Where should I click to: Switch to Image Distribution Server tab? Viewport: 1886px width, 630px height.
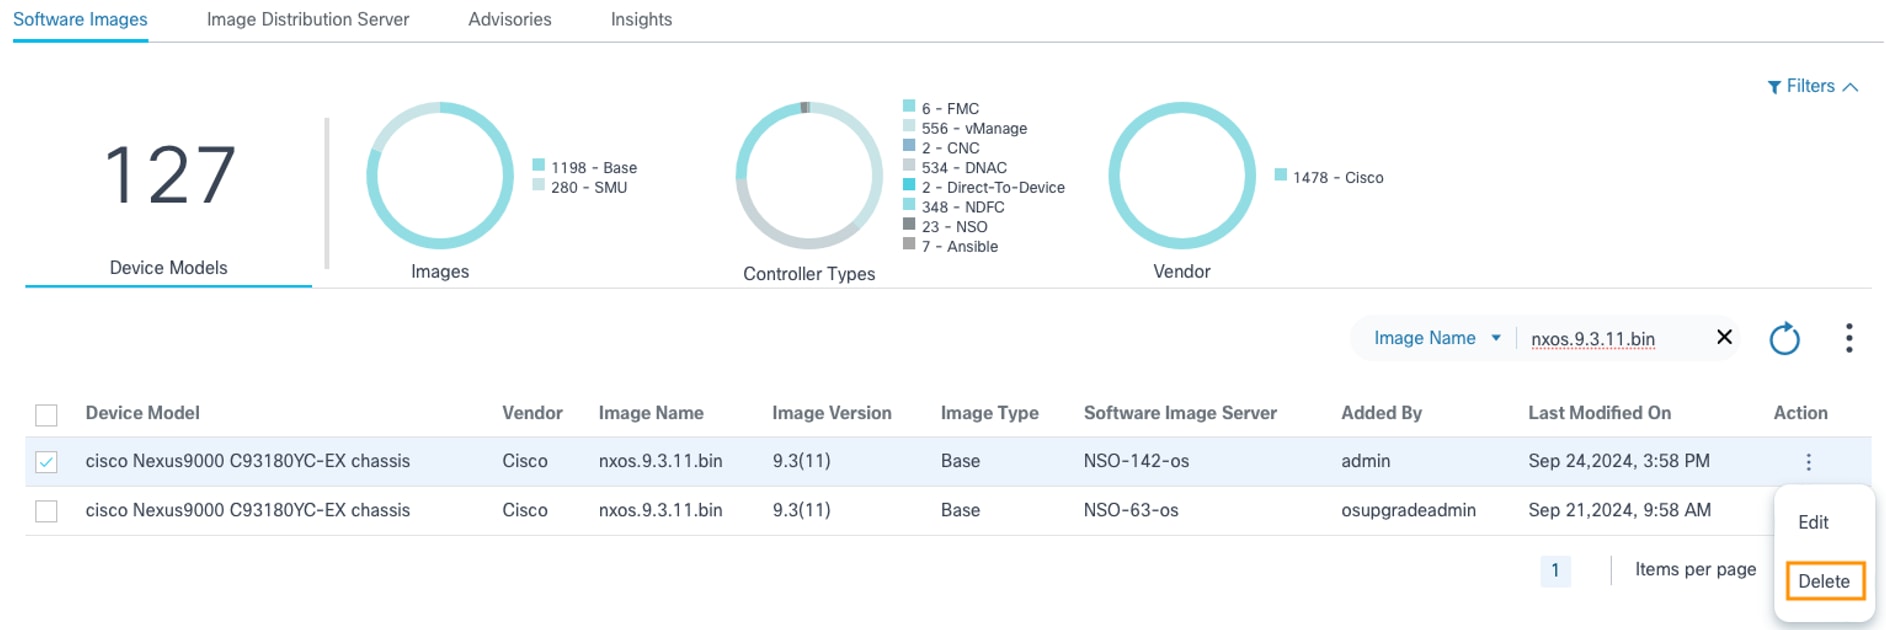tap(308, 19)
